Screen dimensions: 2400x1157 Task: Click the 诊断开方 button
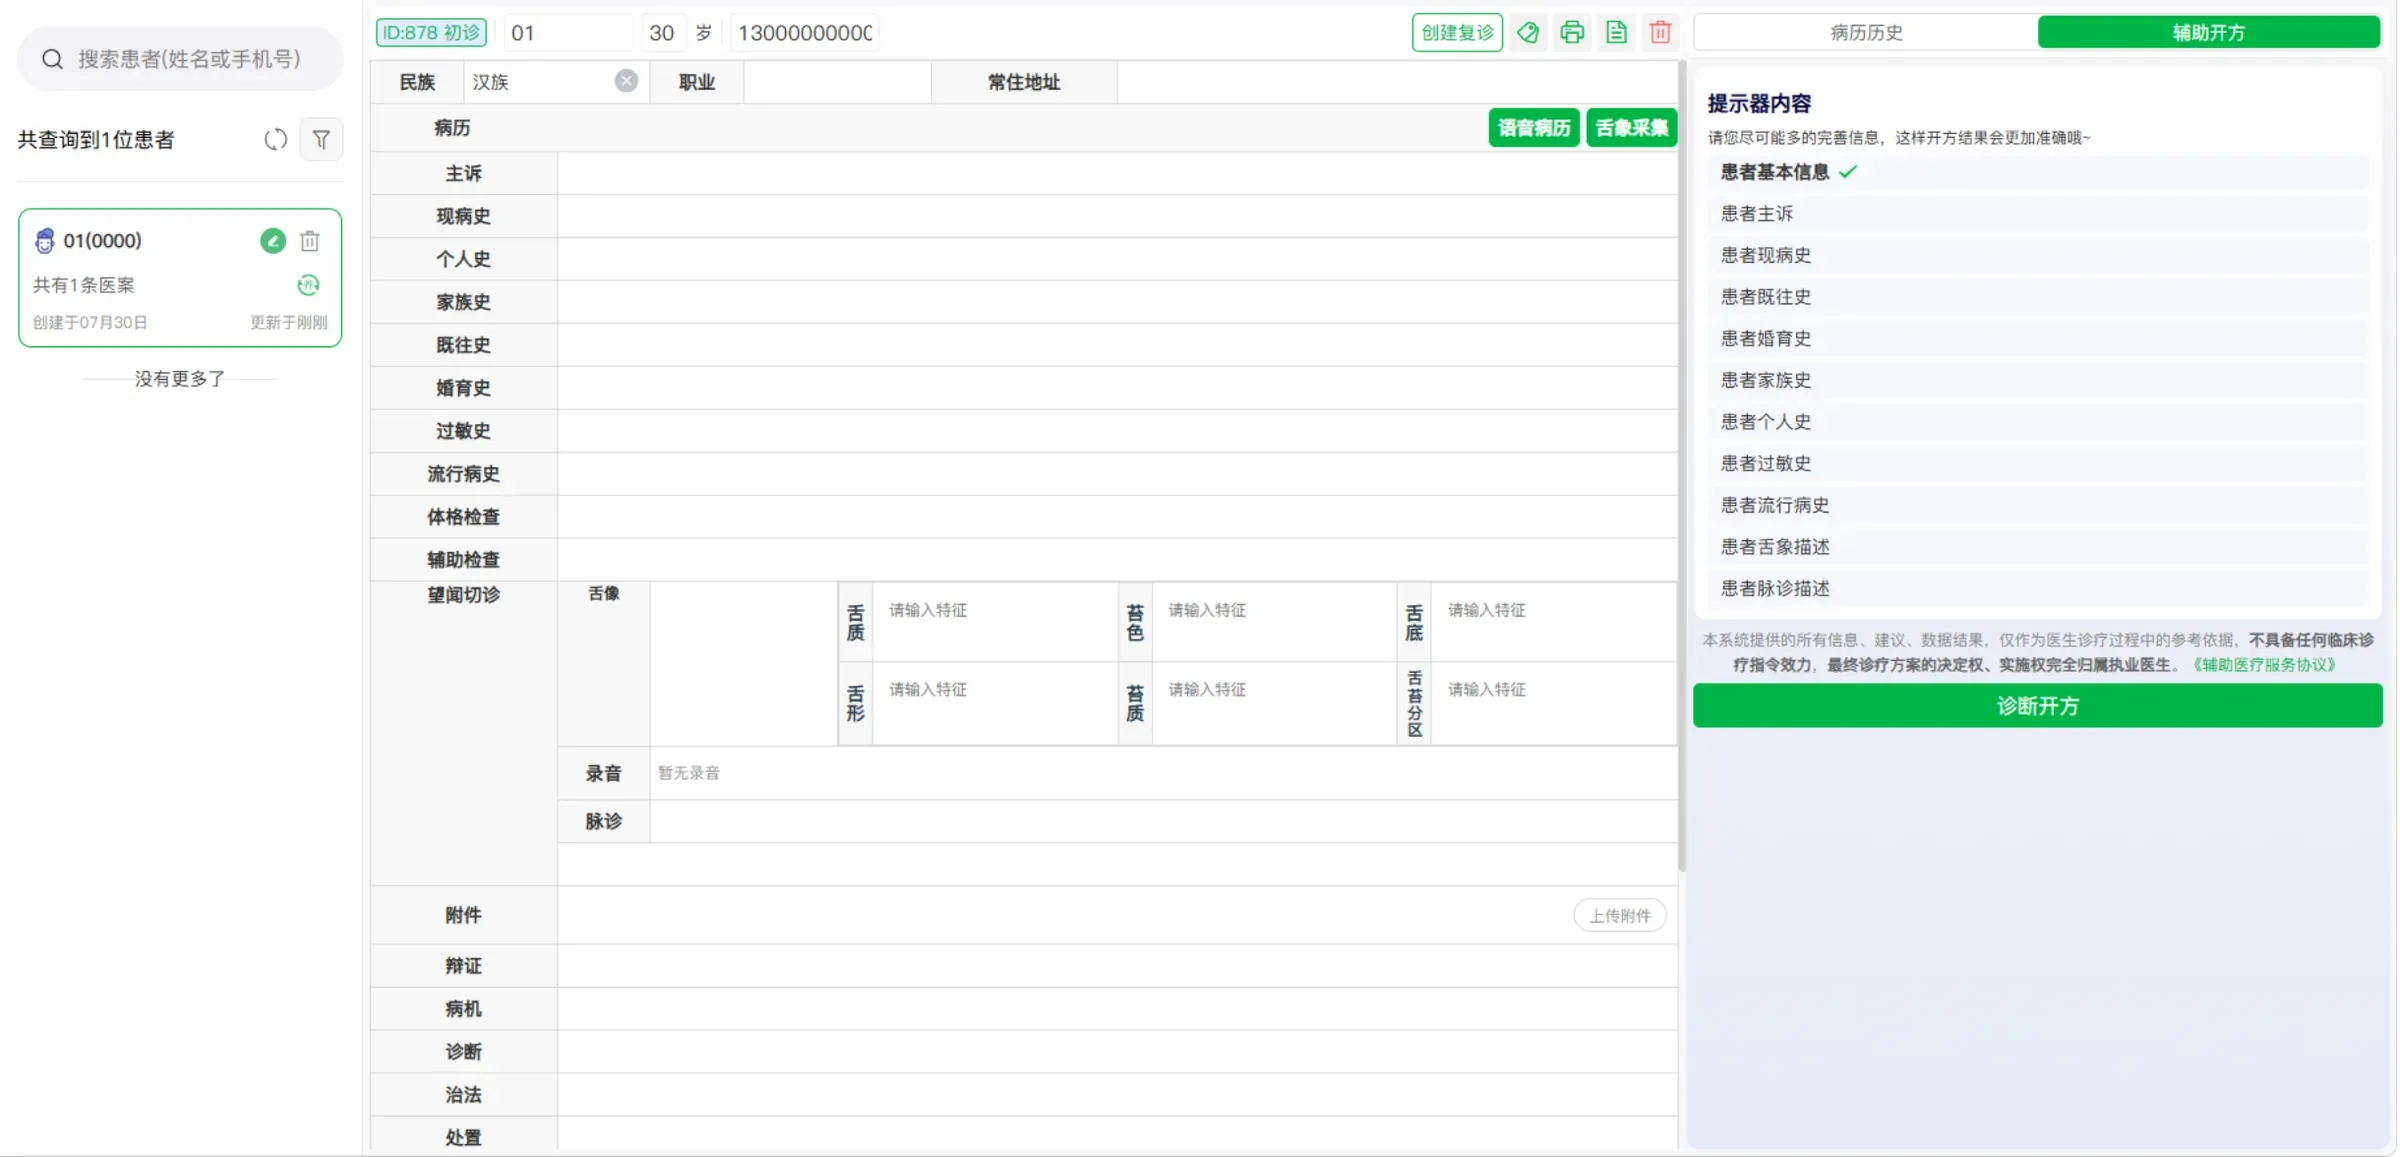point(2037,706)
